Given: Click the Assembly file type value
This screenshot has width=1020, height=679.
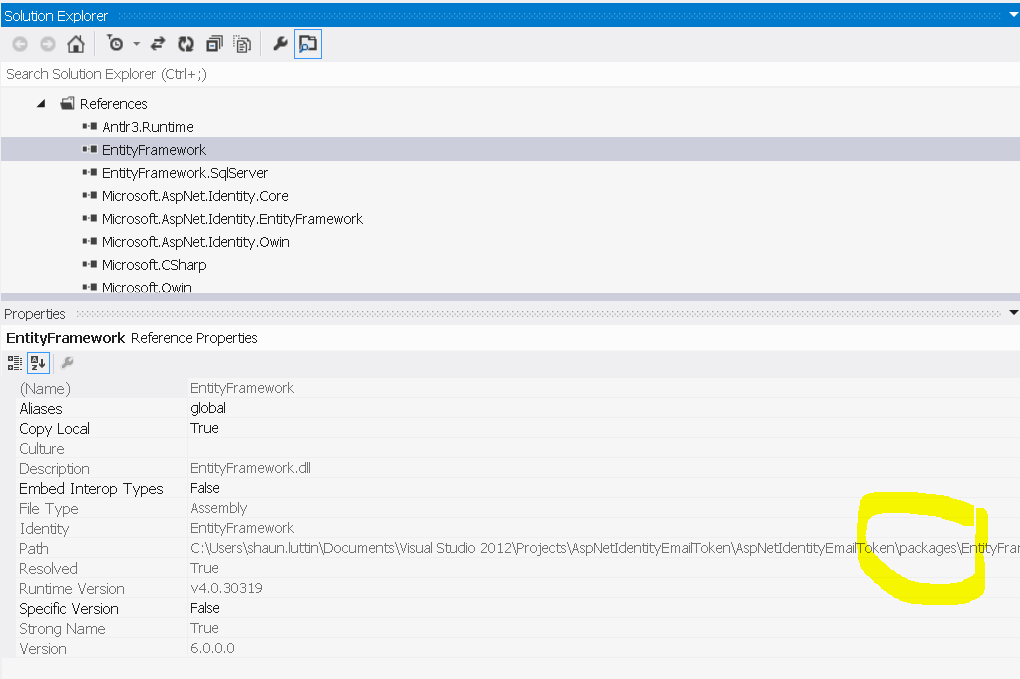Looking at the screenshot, I should pyautogui.click(x=219, y=508).
